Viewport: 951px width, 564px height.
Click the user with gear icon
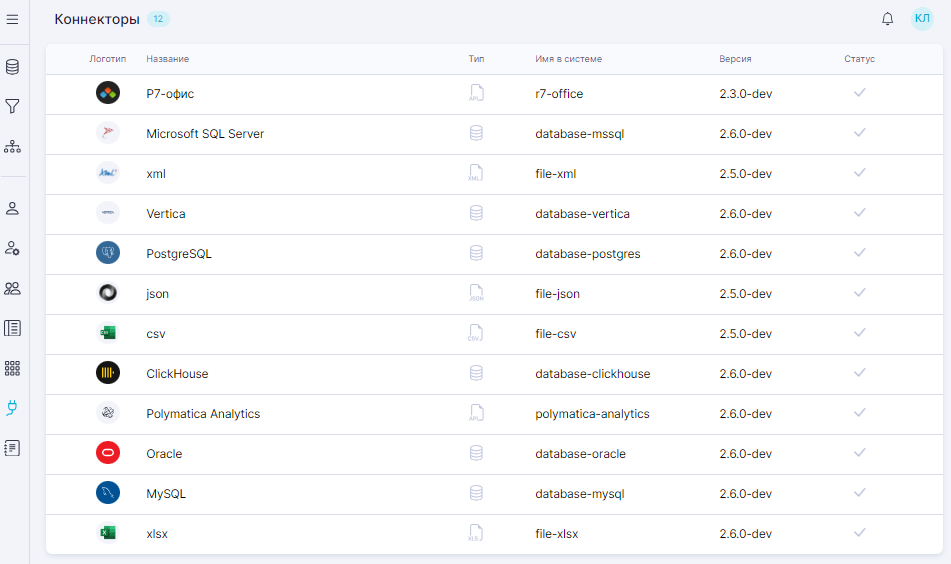click(13, 248)
